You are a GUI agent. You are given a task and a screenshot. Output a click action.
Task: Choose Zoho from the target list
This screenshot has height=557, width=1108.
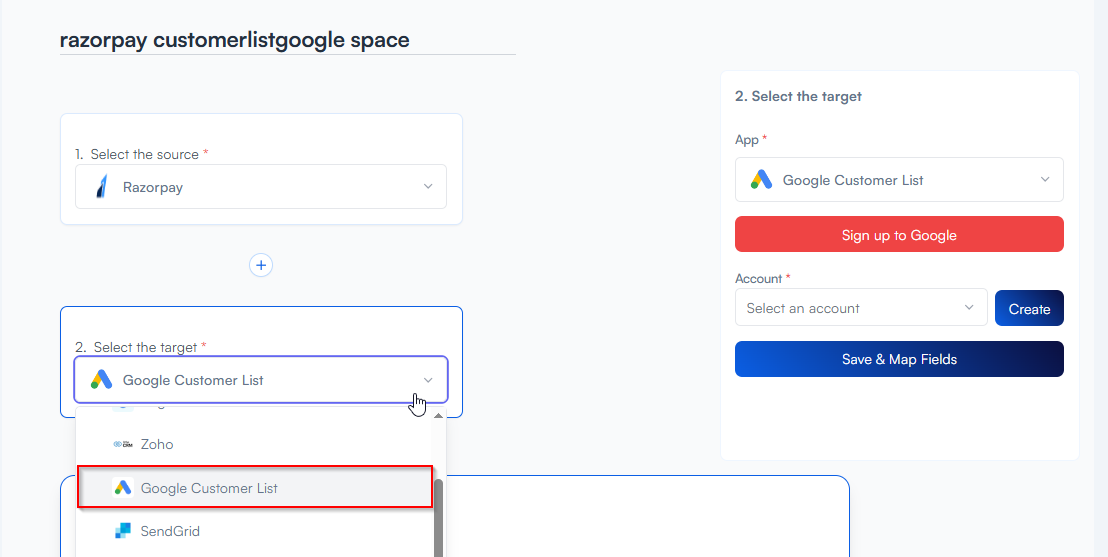pyautogui.click(x=157, y=444)
